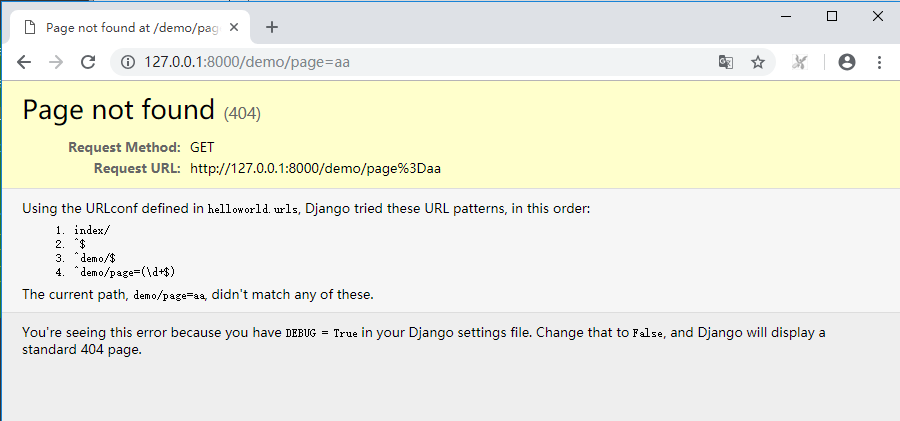Viewport: 900px width, 421px height.
Task: Go back to the previous page
Action: pyautogui.click(x=24, y=62)
